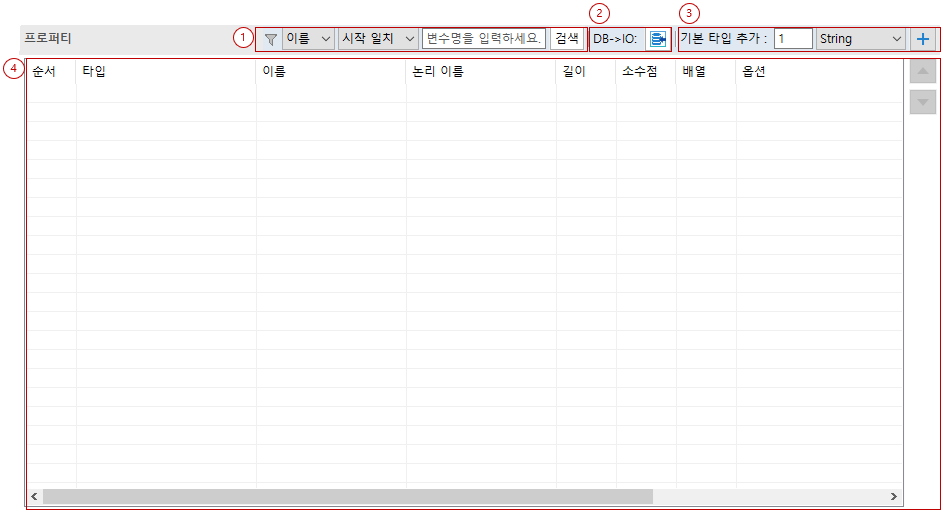943x512 pixels.
Task: Open the String type dropdown
Action: (860, 39)
